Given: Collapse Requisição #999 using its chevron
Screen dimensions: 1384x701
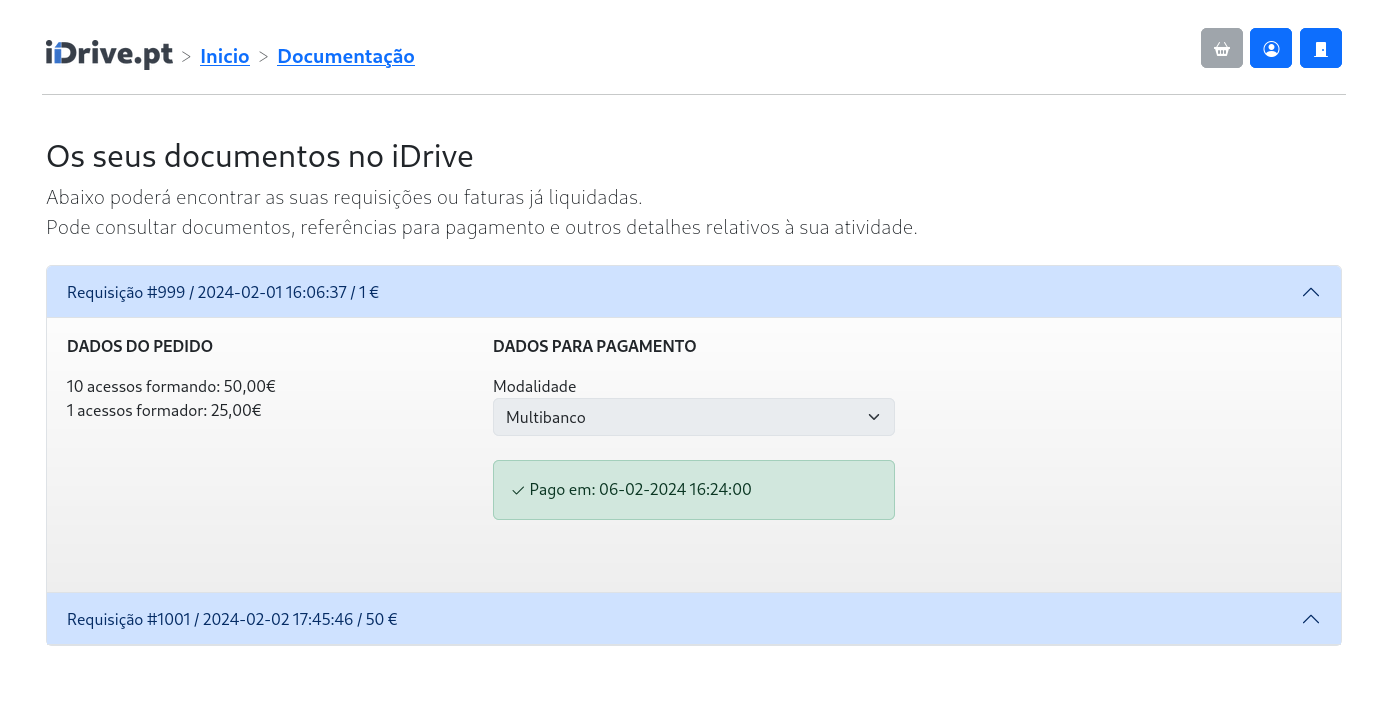Looking at the screenshot, I should [x=1310, y=292].
